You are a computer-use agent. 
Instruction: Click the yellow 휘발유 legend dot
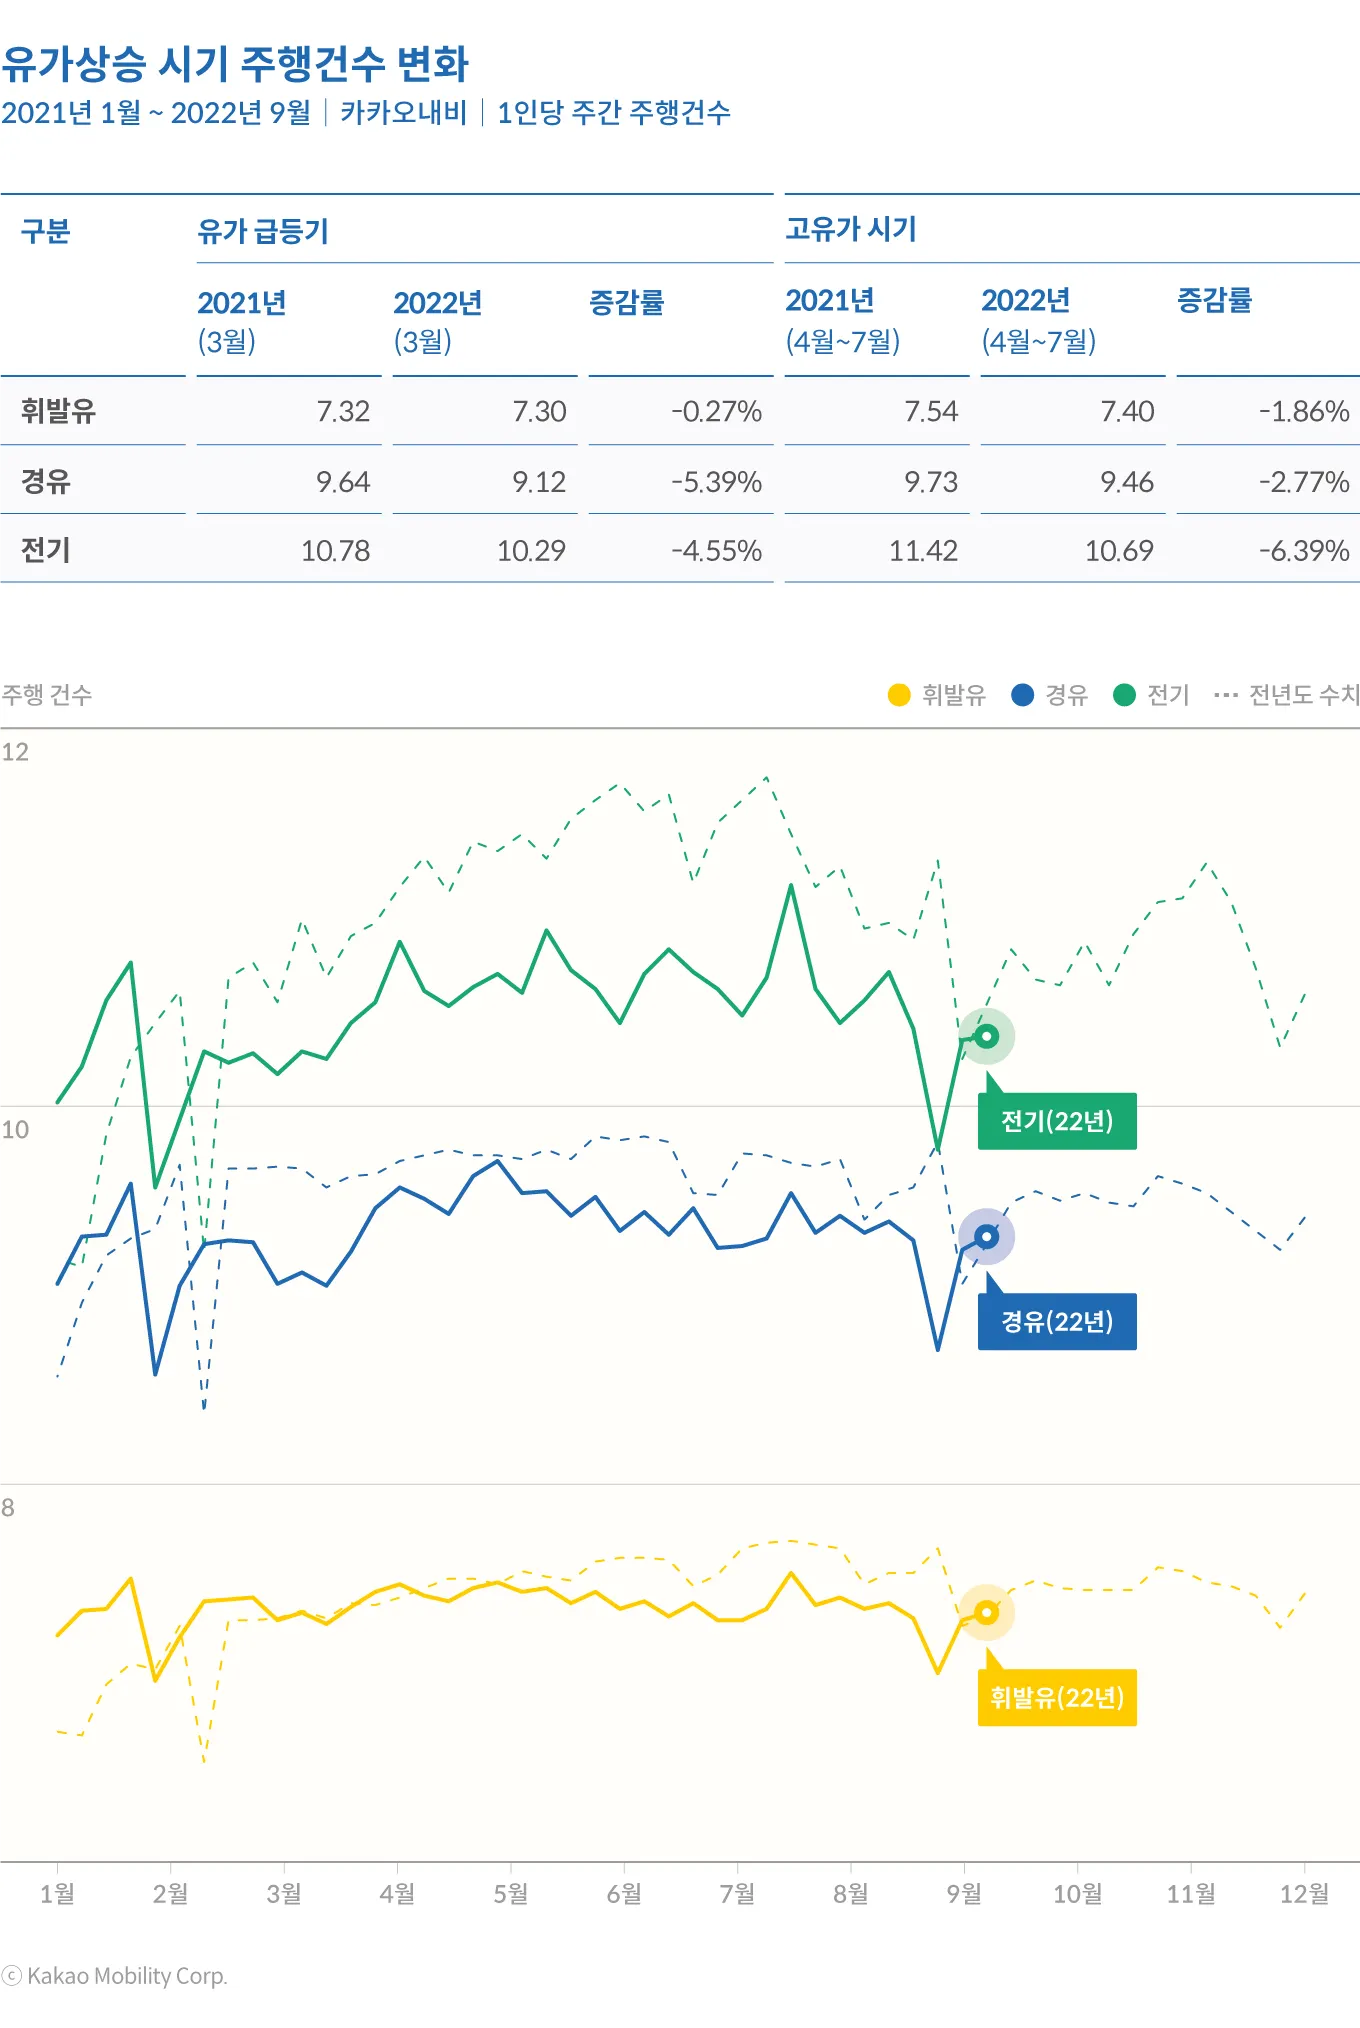(899, 695)
